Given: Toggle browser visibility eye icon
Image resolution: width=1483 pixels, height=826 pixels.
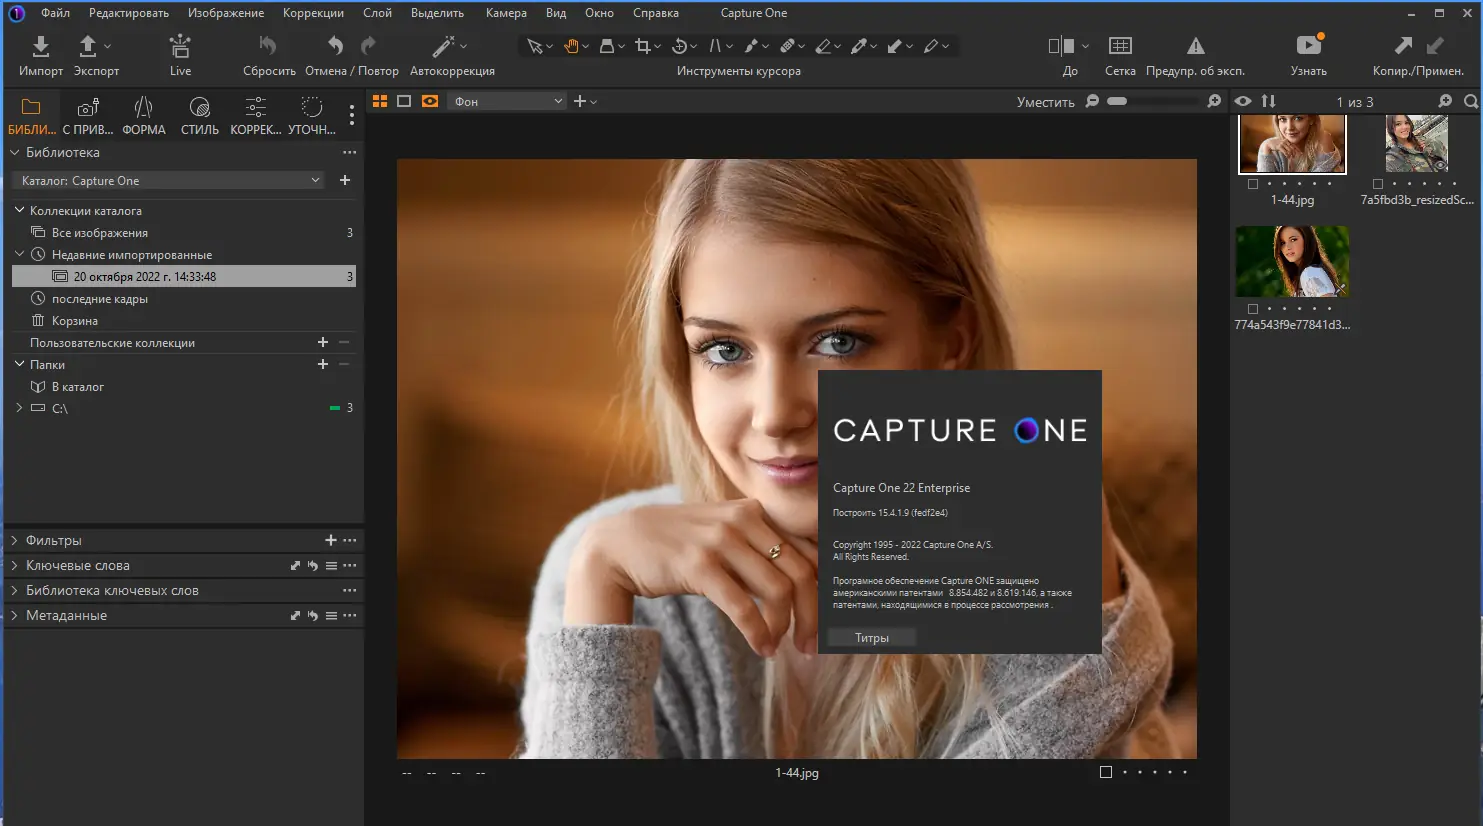Looking at the screenshot, I should coord(1243,101).
